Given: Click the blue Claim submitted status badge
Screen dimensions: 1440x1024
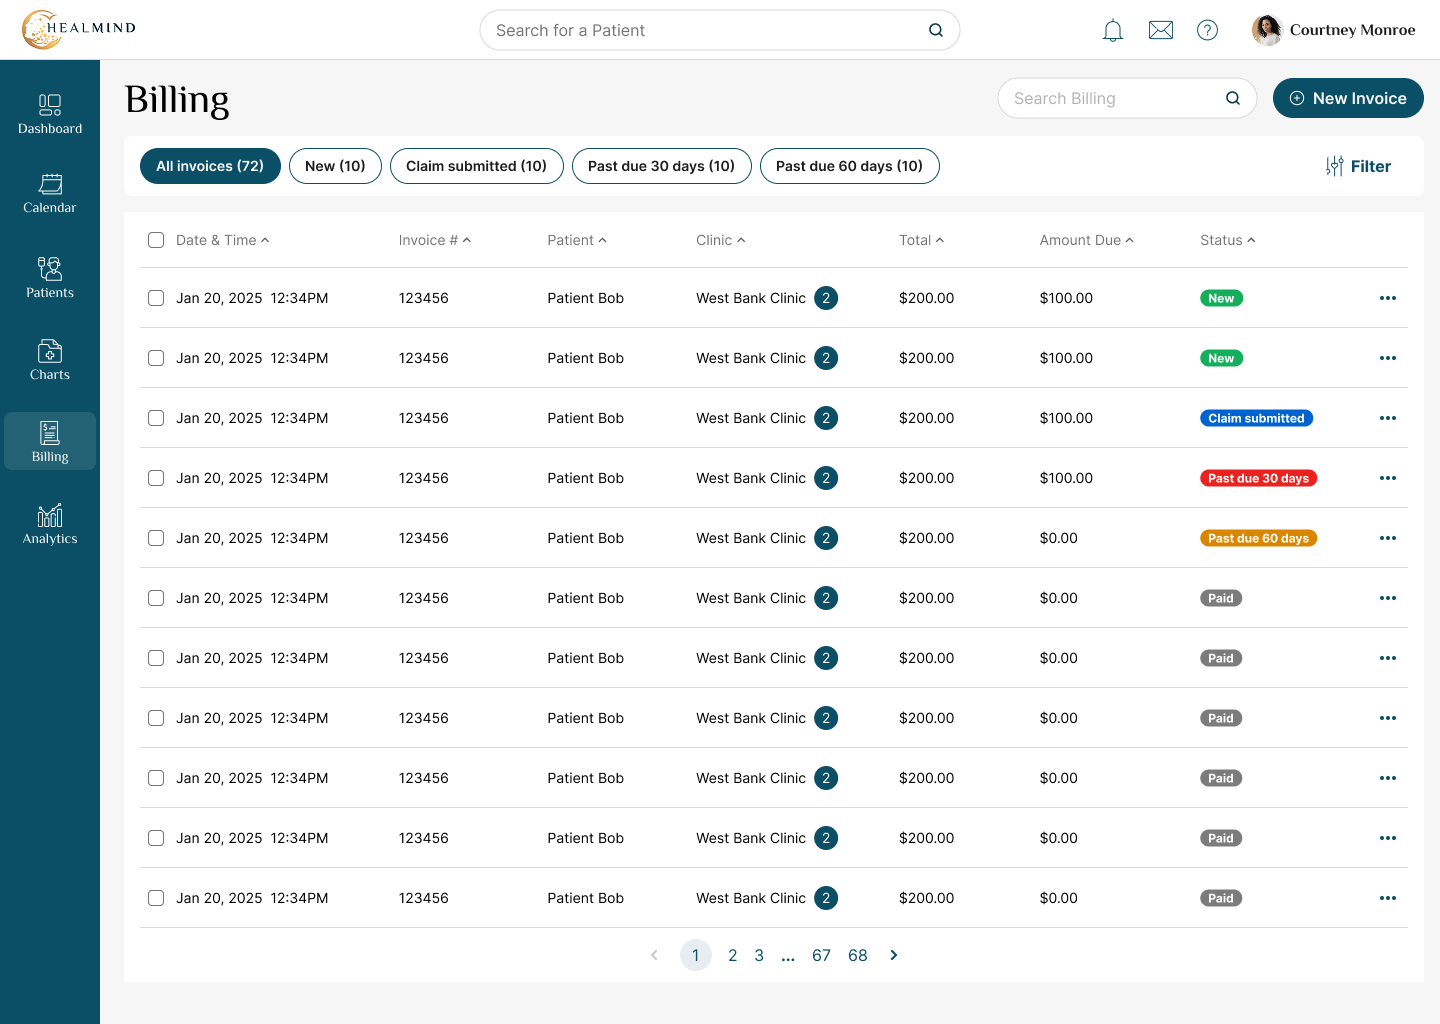Looking at the screenshot, I should (1256, 418).
